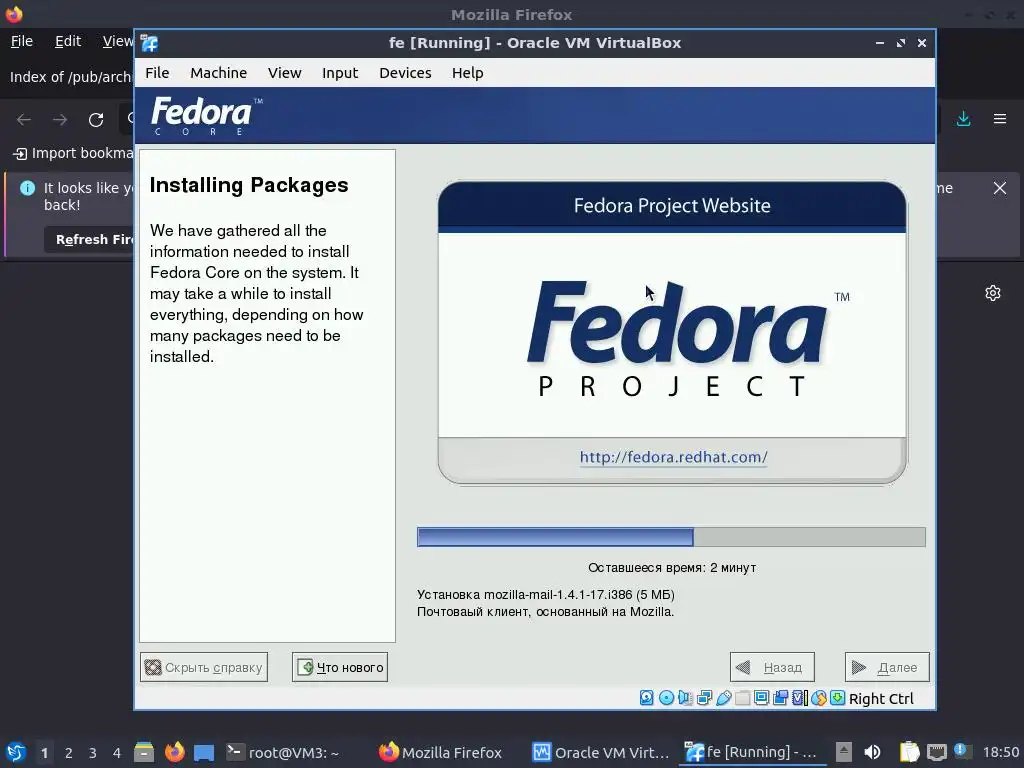Open Firefox Edit menu
This screenshot has height=768, width=1024.
(x=68, y=41)
